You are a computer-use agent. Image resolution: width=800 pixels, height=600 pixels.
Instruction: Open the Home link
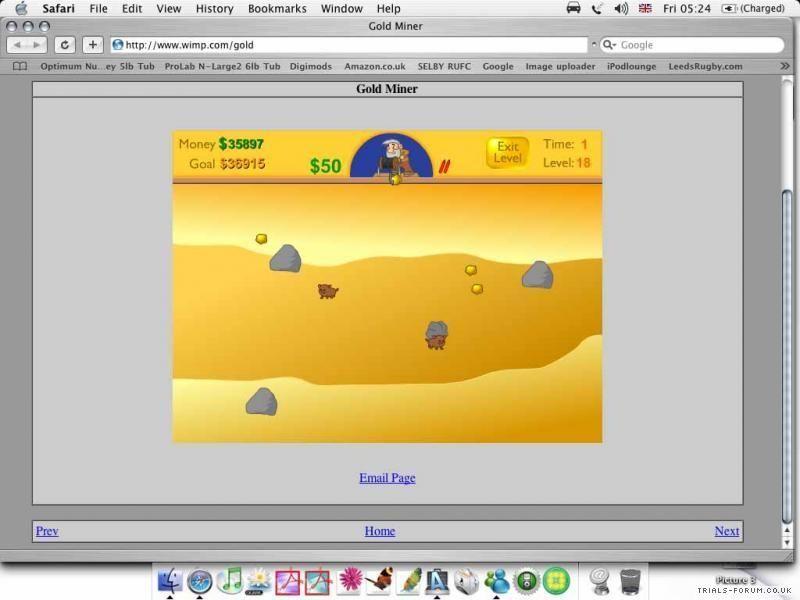[380, 531]
